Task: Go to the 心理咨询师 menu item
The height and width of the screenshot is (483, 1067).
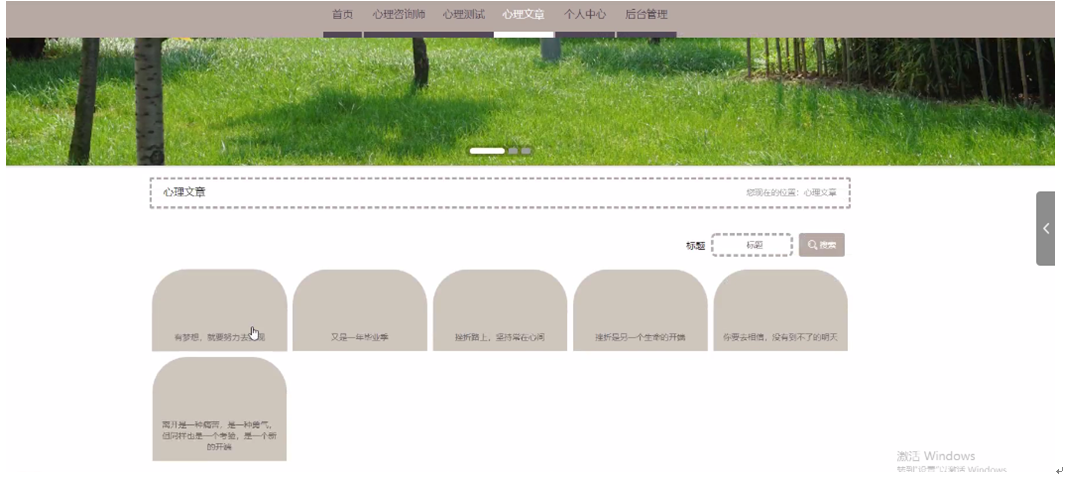Action: pyautogui.click(x=399, y=15)
